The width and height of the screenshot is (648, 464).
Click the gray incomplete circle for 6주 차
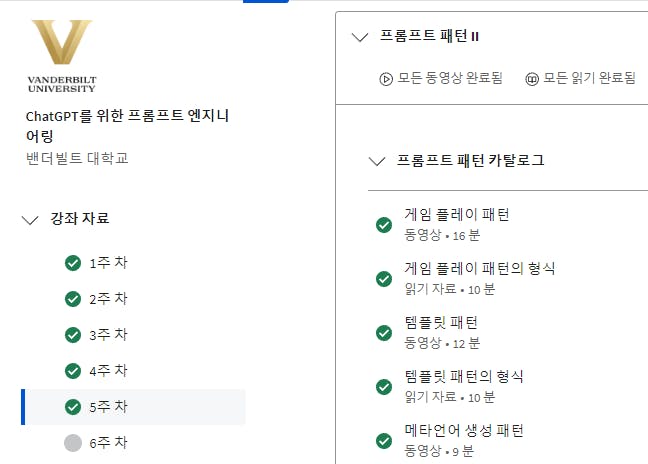pos(73,443)
